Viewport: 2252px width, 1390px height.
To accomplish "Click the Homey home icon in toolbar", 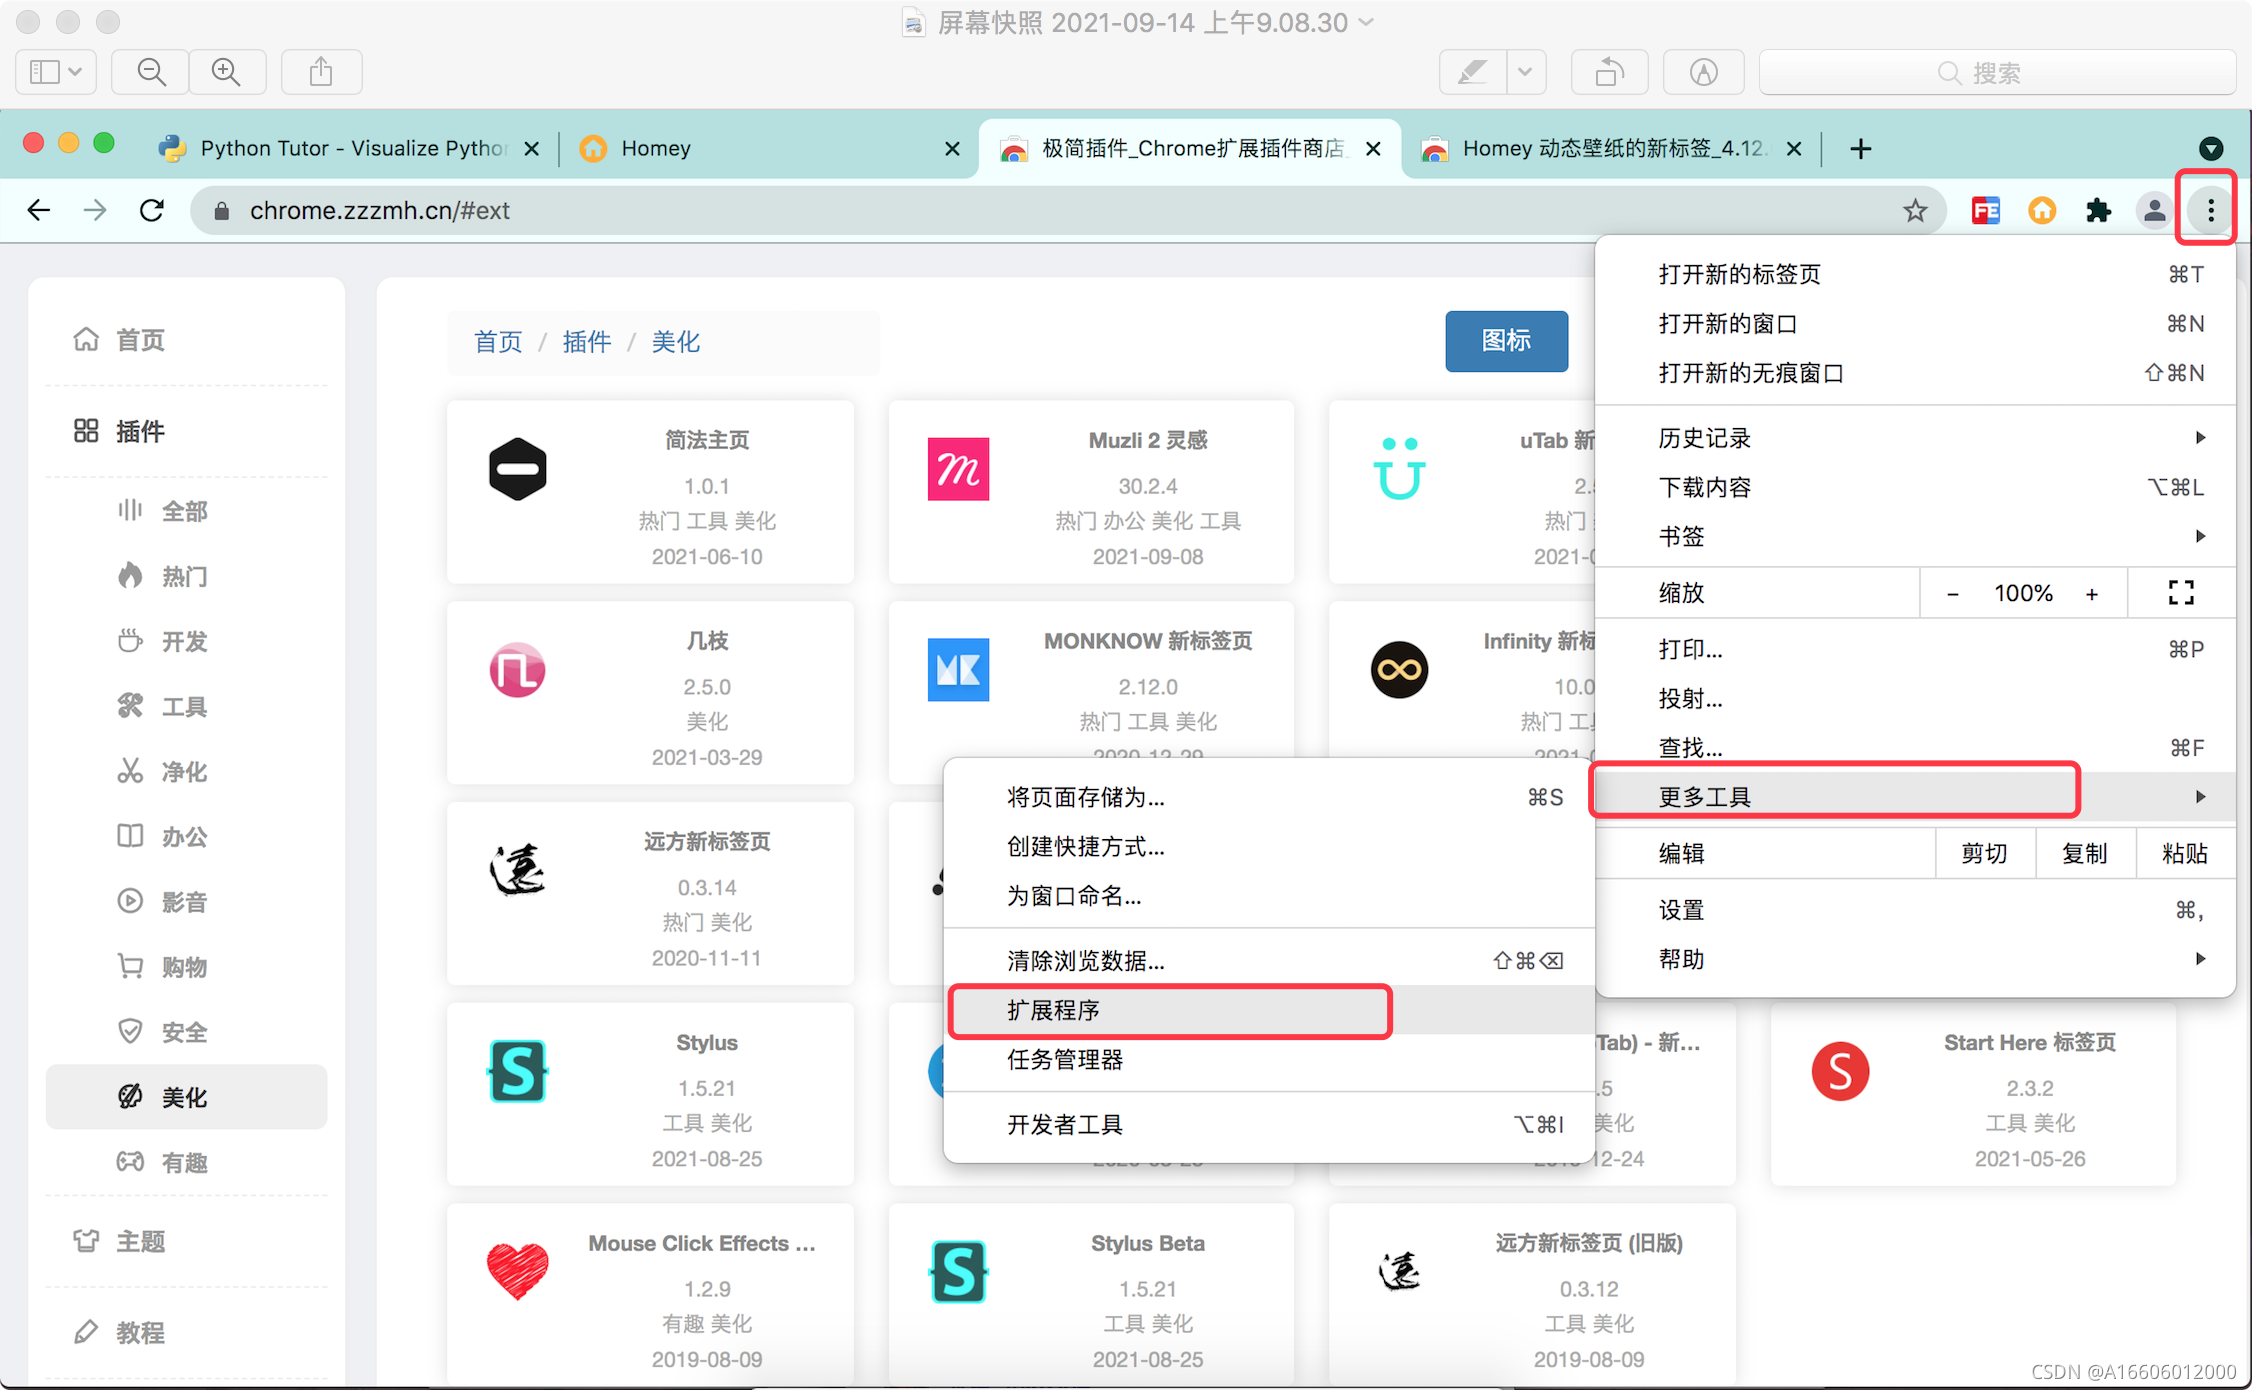I will click(x=2042, y=210).
